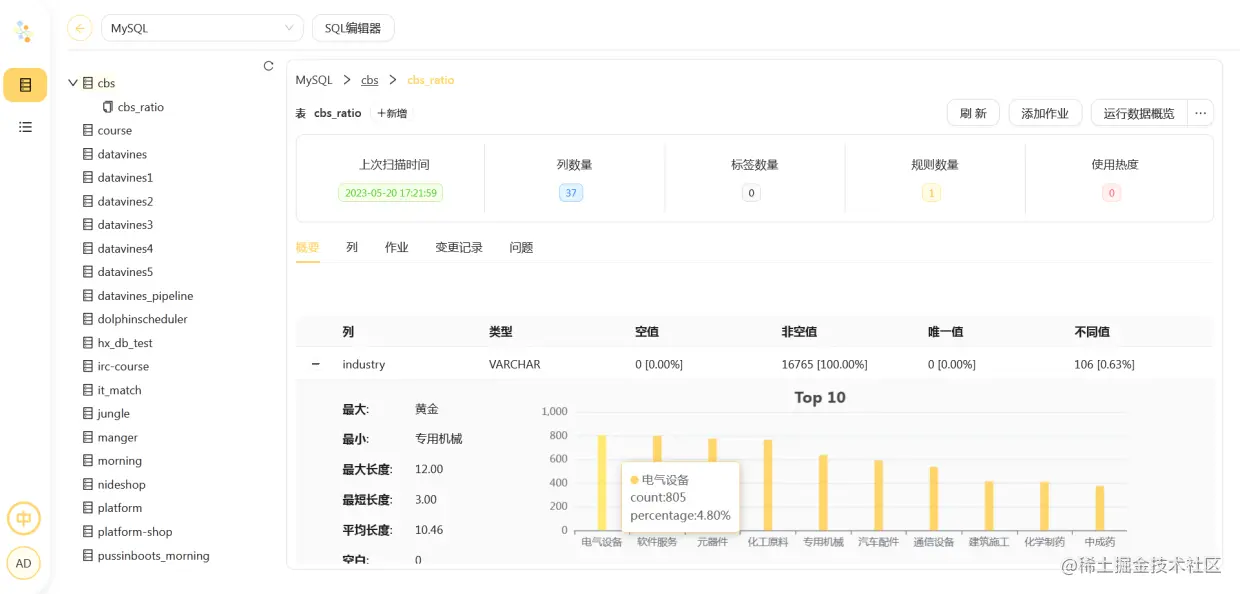Viewport: 1240px width, 594px height.
Task: Open the datavines1 database
Action: pyautogui.click(x=125, y=177)
